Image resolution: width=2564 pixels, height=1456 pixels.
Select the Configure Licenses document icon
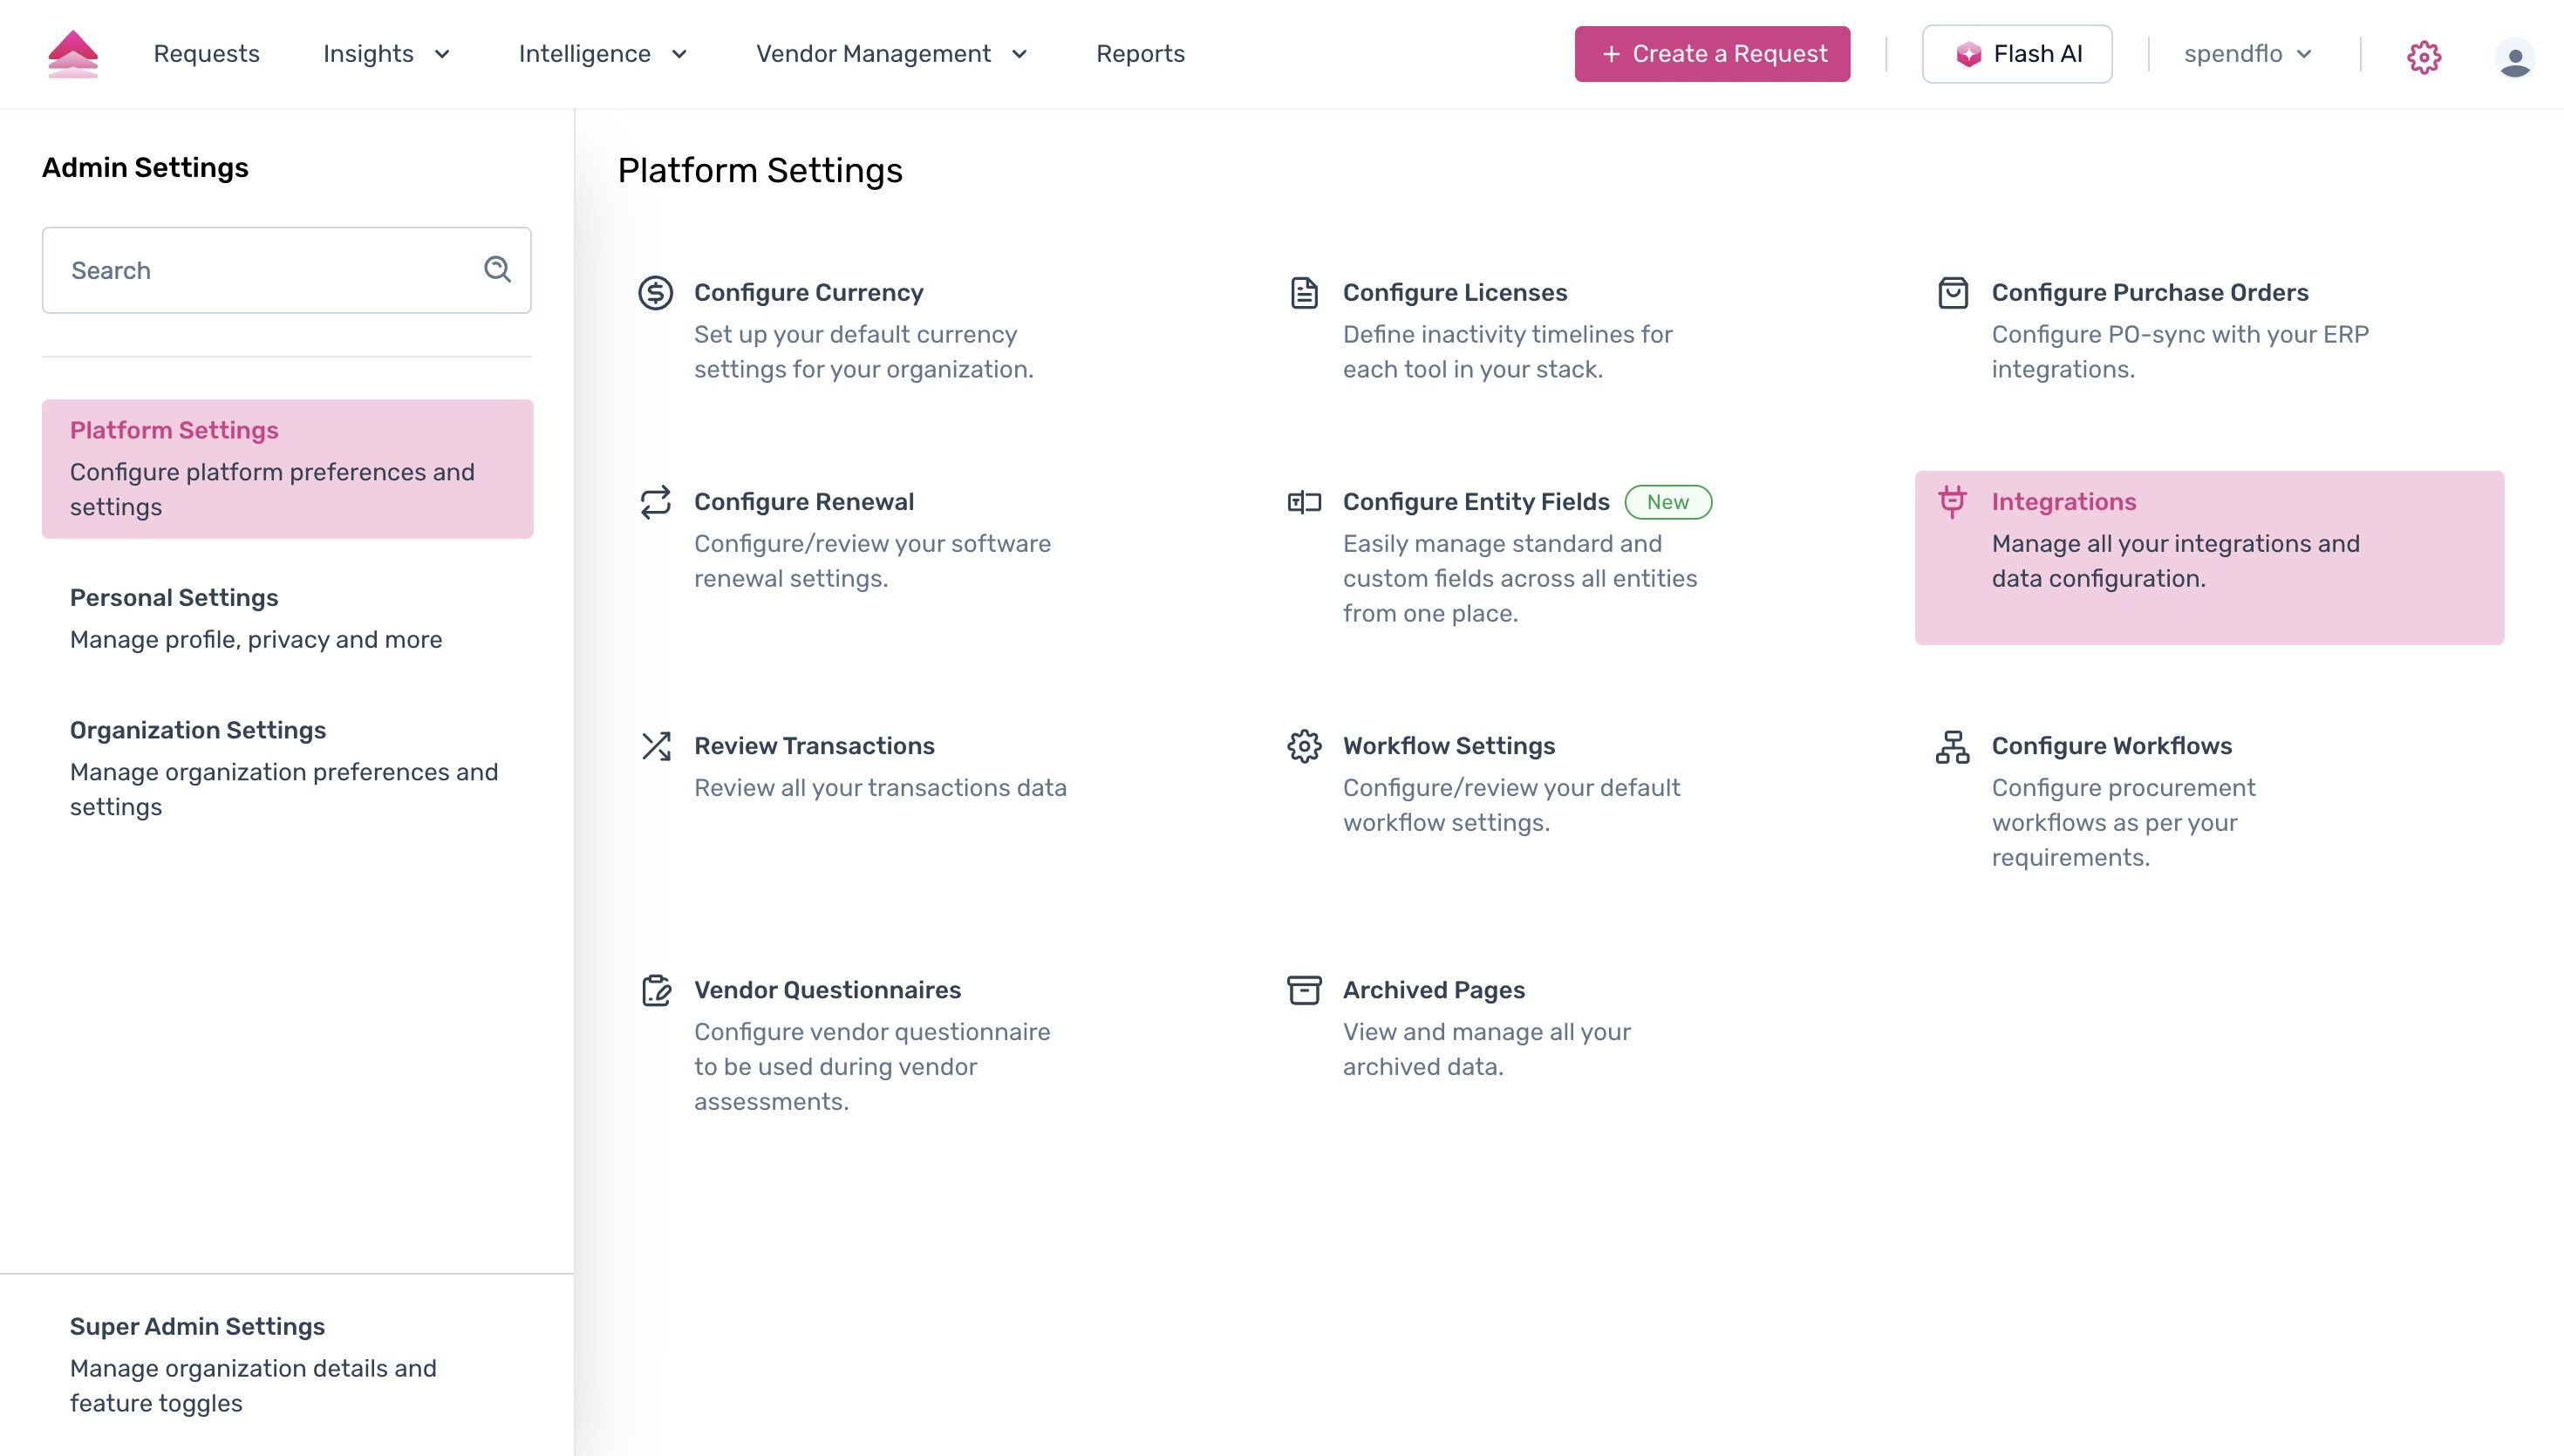[1304, 293]
